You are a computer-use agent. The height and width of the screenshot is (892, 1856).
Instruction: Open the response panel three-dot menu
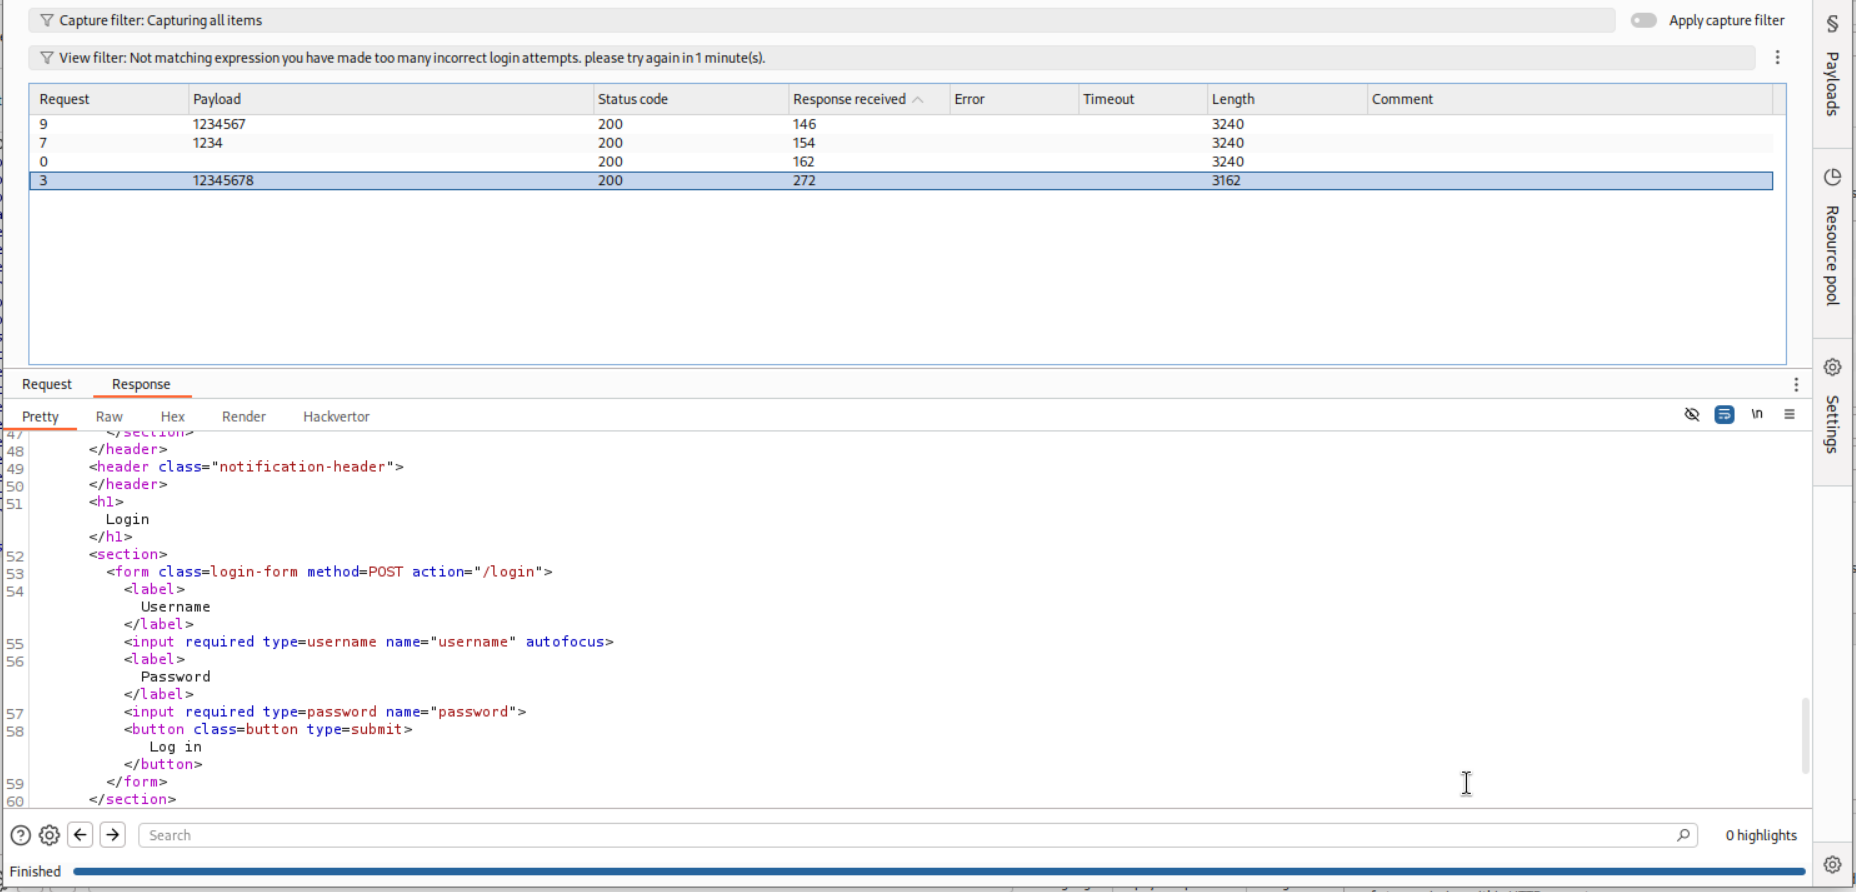[1796, 385]
